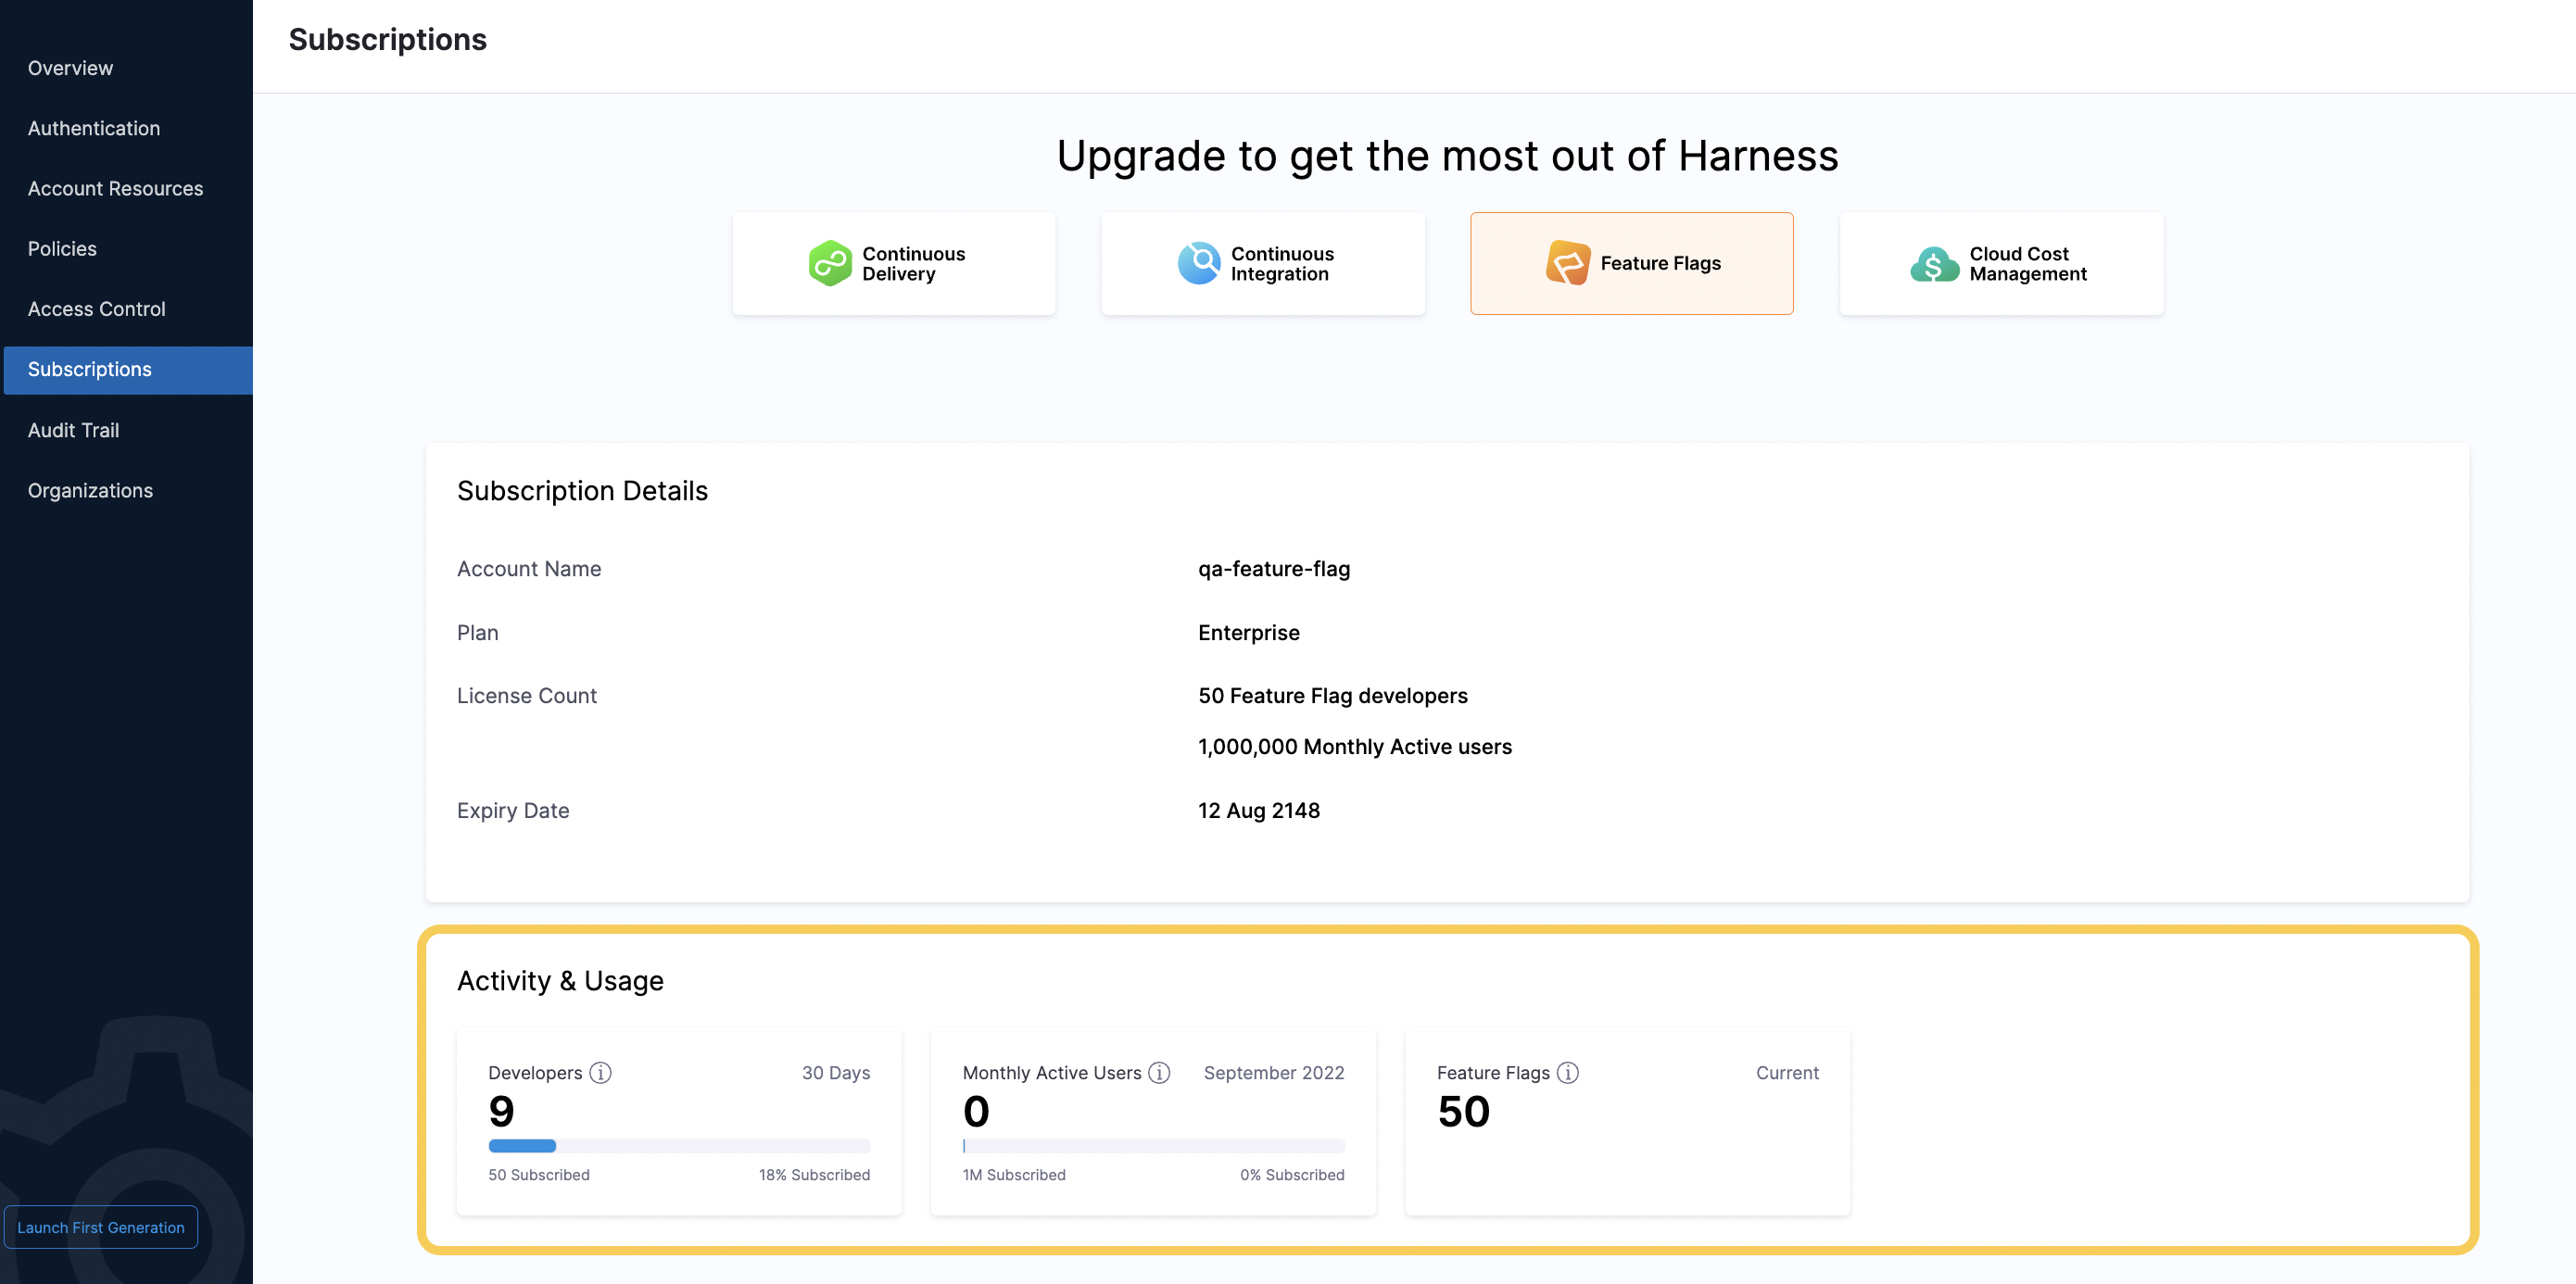Open the Developers usage card details

679,1122
